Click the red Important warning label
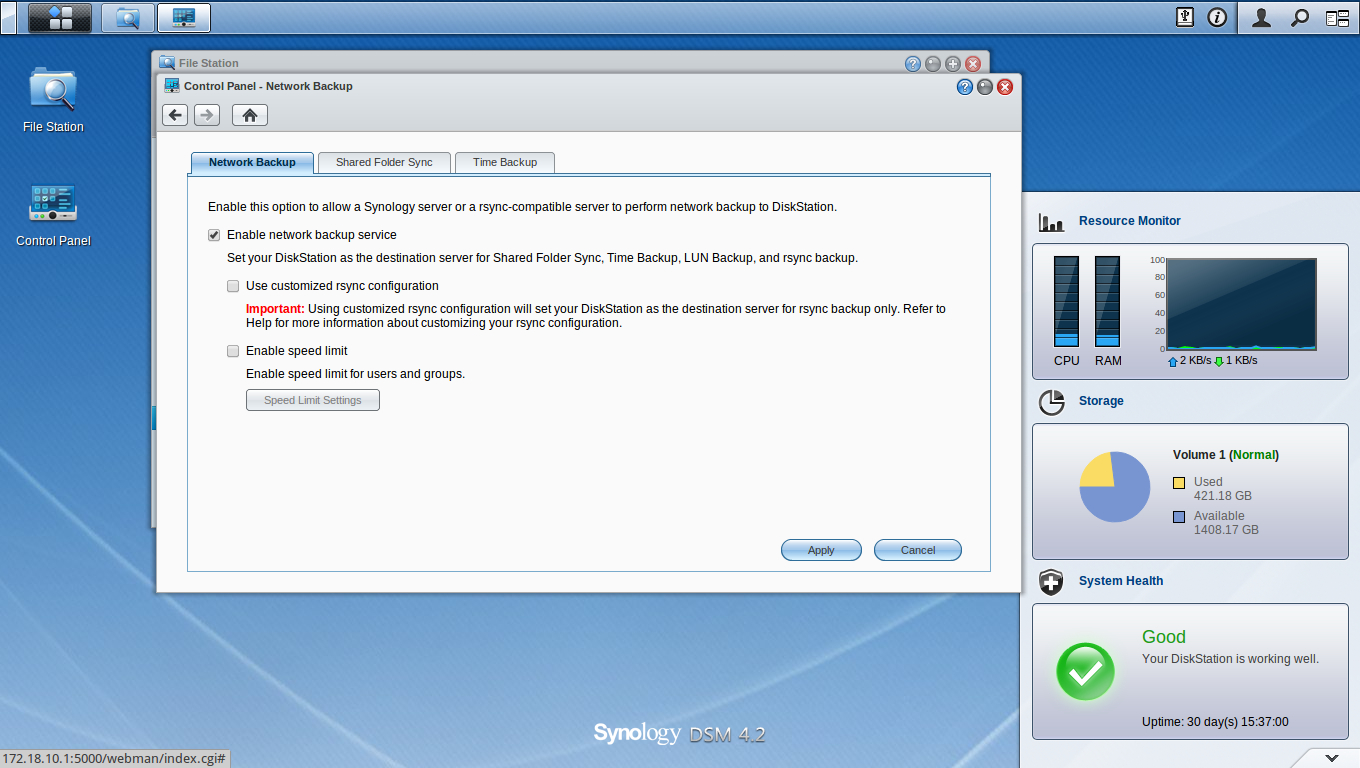This screenshot has height=768, width=1360. [275, 309]
